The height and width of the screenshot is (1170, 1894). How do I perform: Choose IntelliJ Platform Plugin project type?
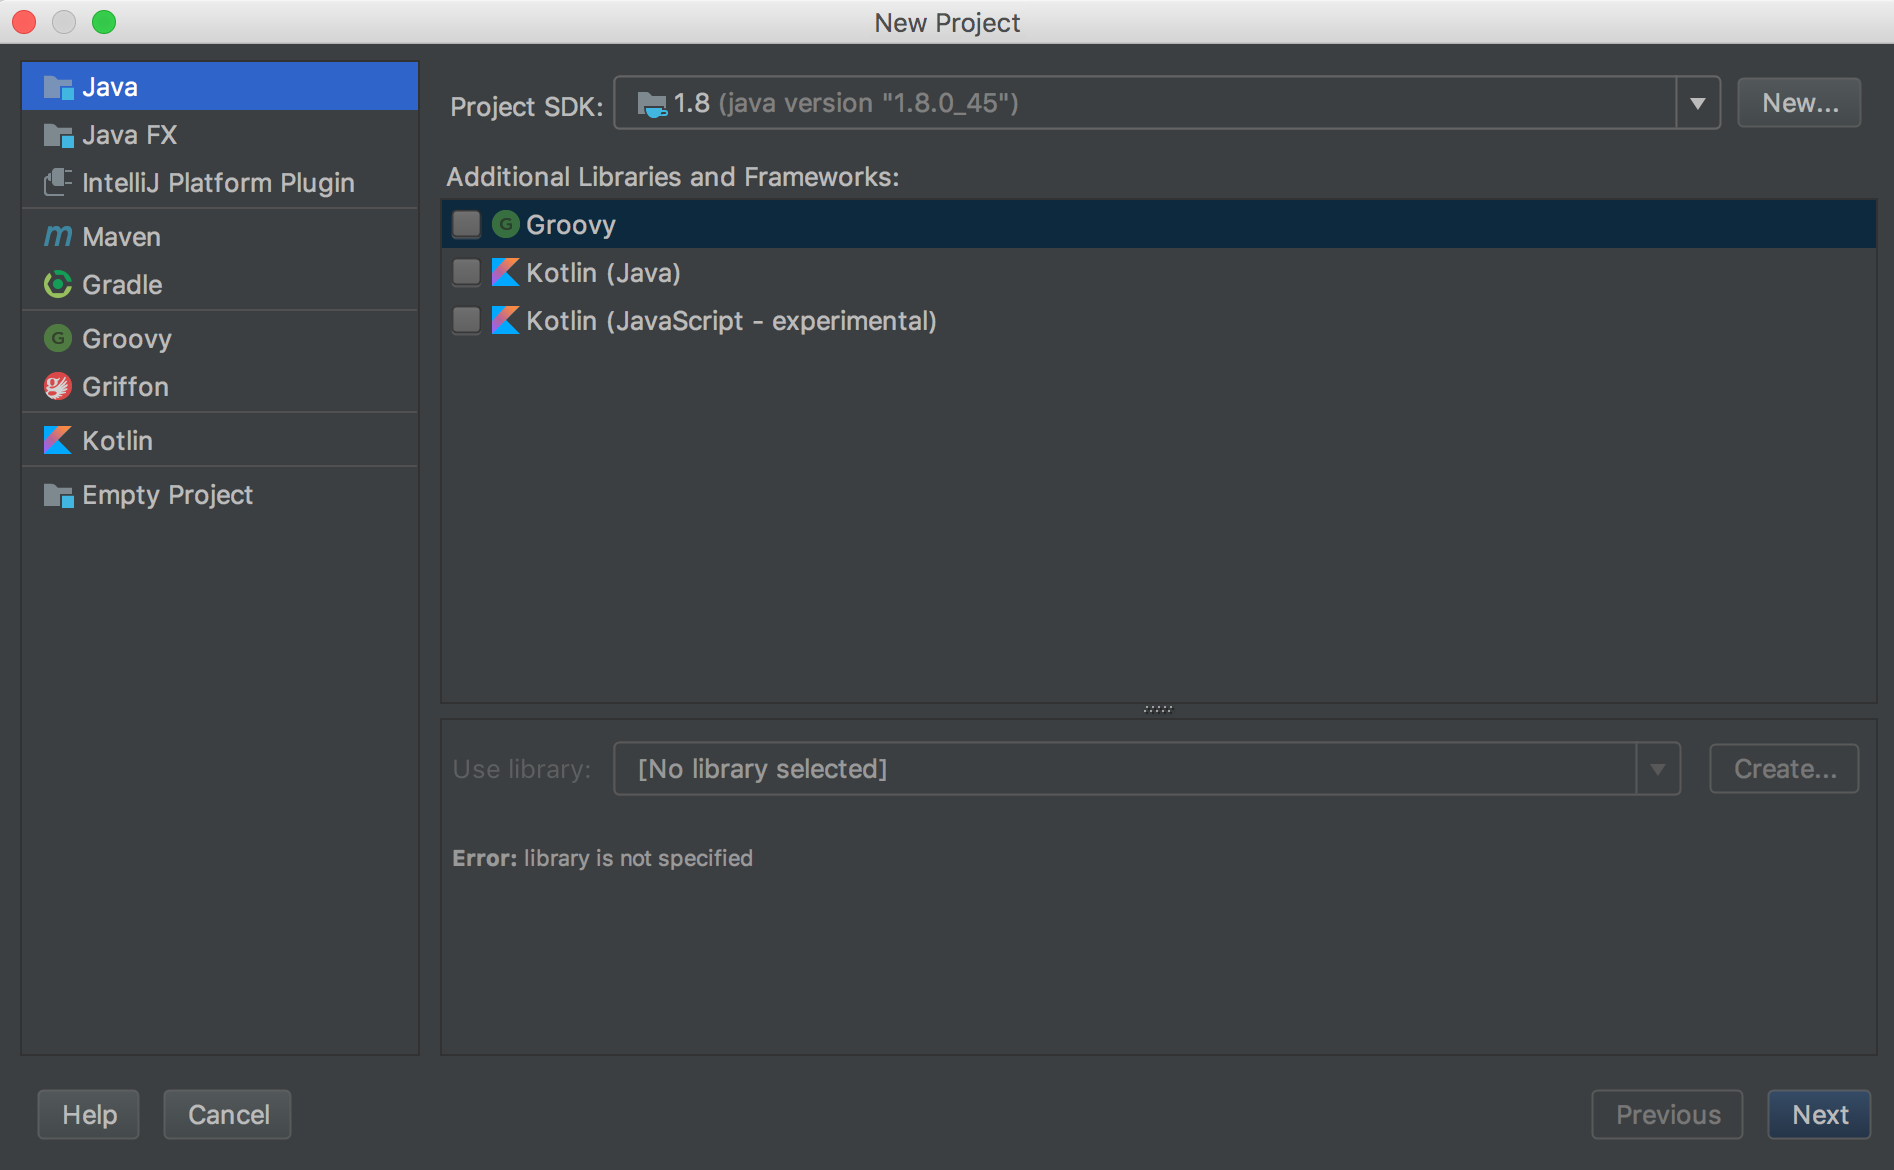(220, 183)
